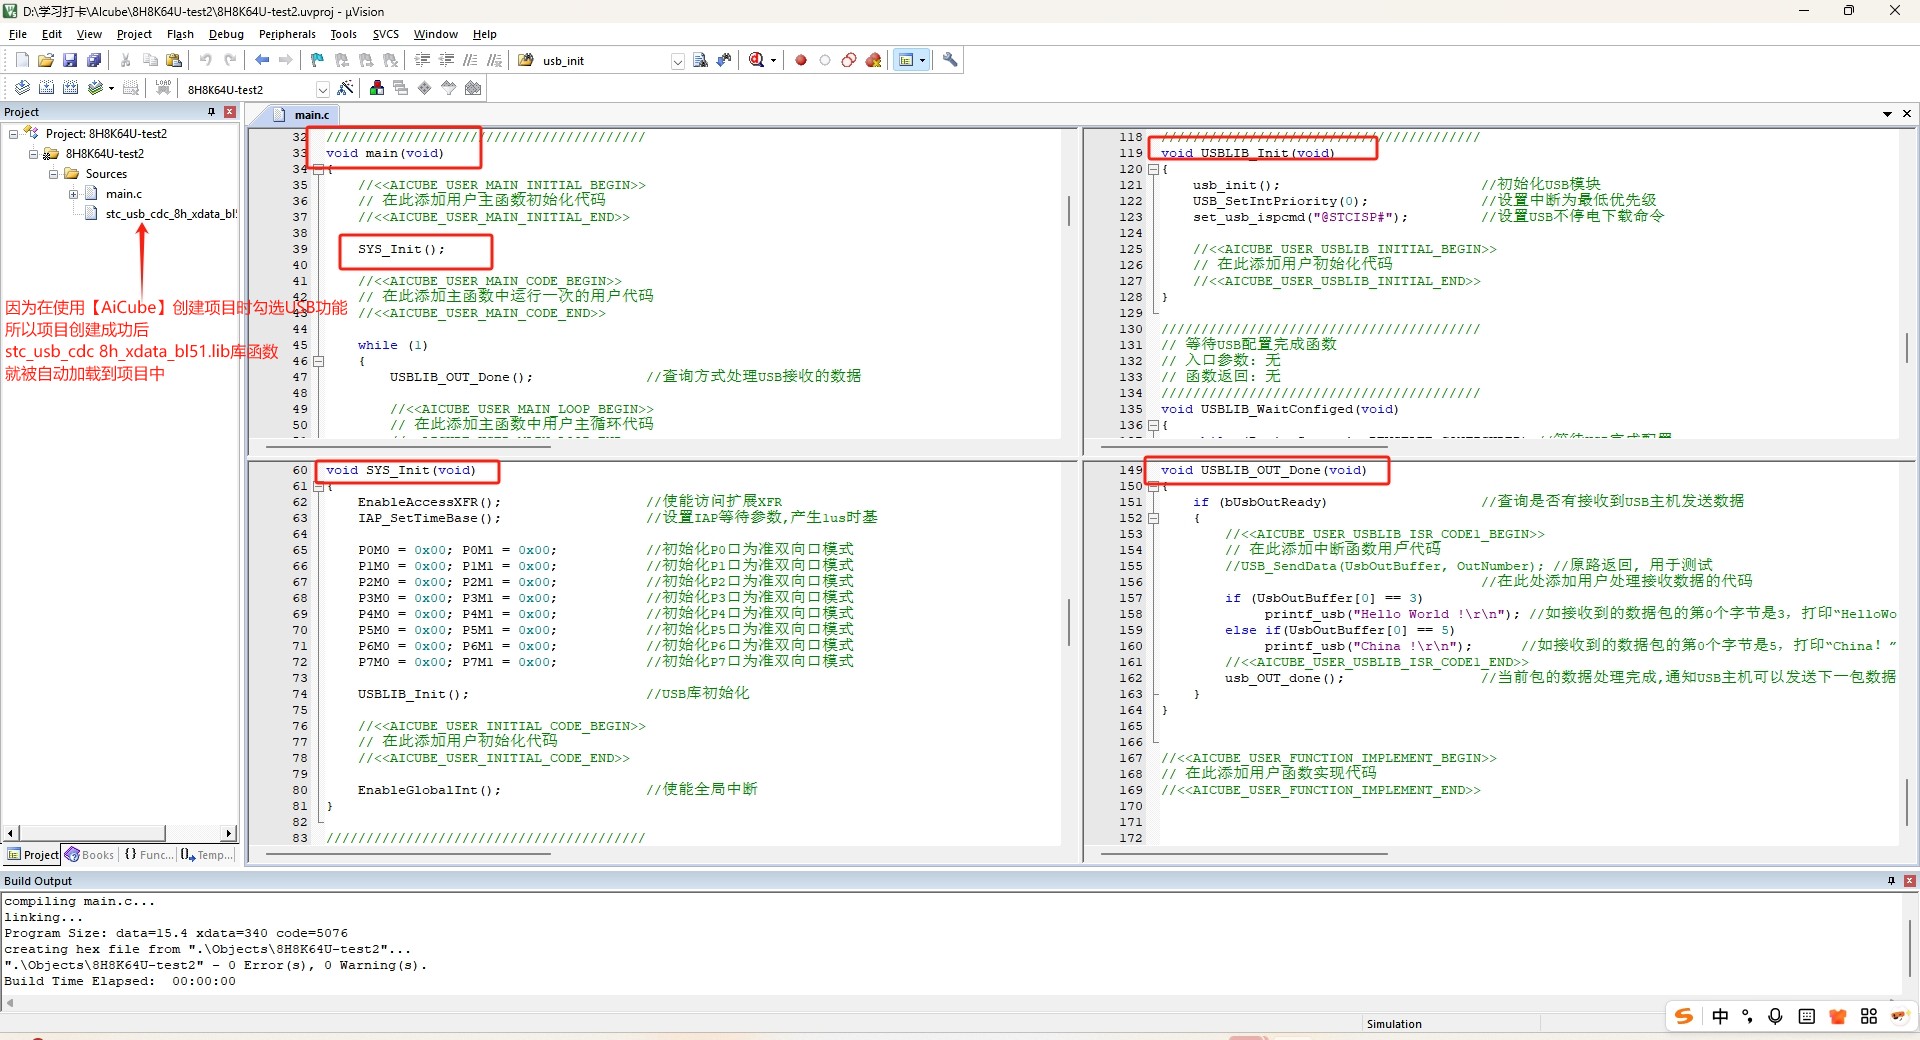Cut selection with the scissors icon
1920x1040 pixels.
[126, 60]
